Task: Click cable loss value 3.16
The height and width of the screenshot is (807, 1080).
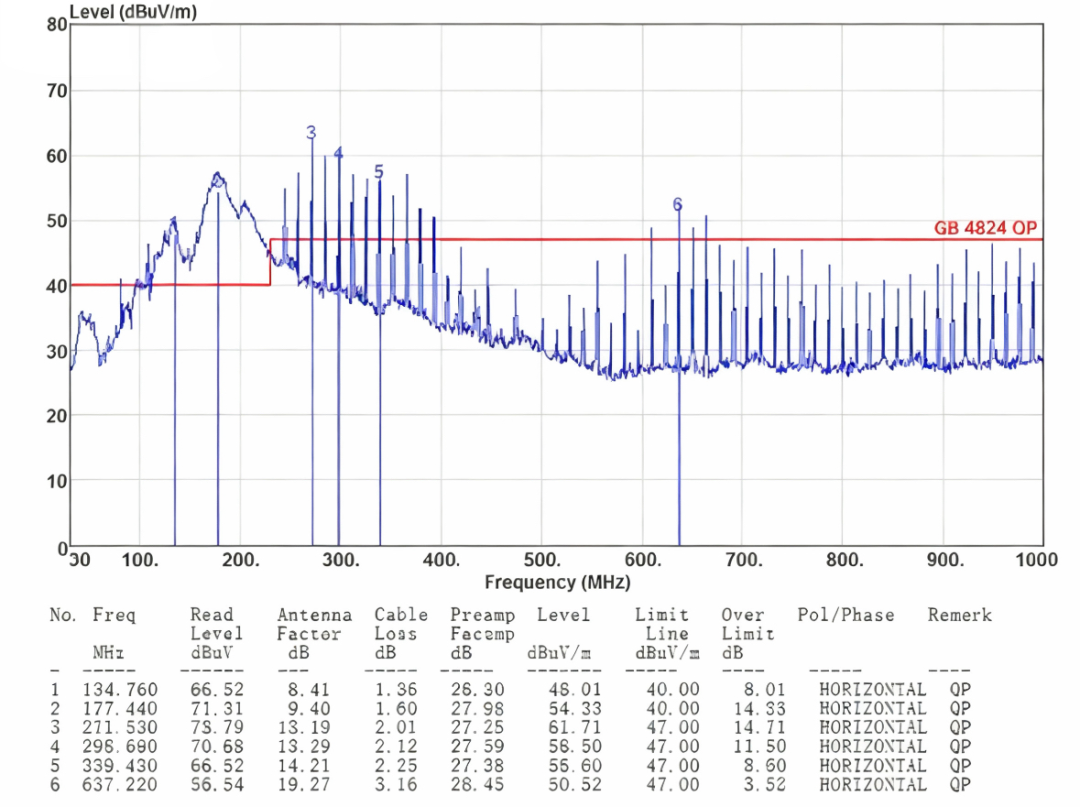Action: click(x=395, y=784)
